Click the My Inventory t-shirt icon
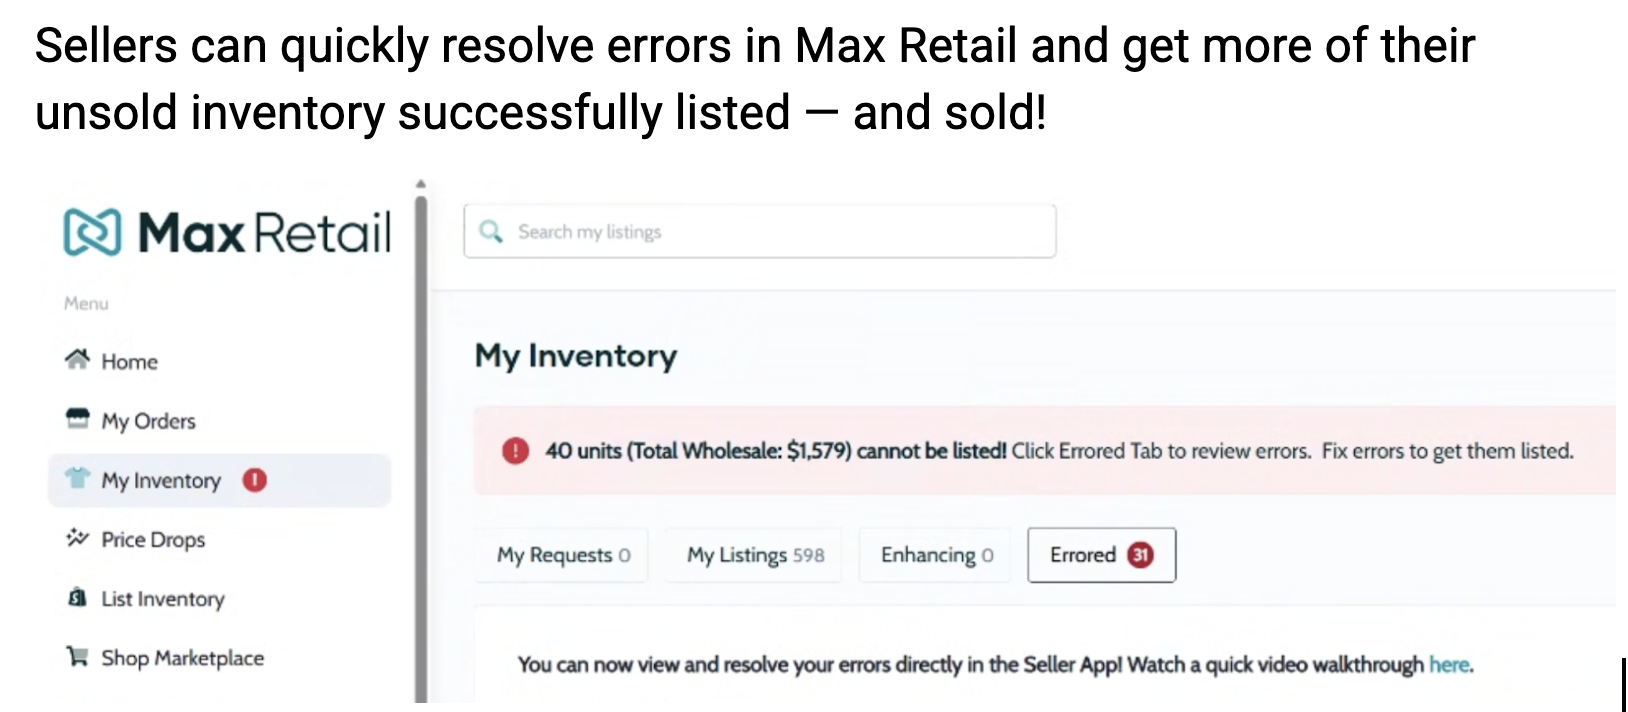The height and width of the screenshot is (712, 1628). [77, 479]
